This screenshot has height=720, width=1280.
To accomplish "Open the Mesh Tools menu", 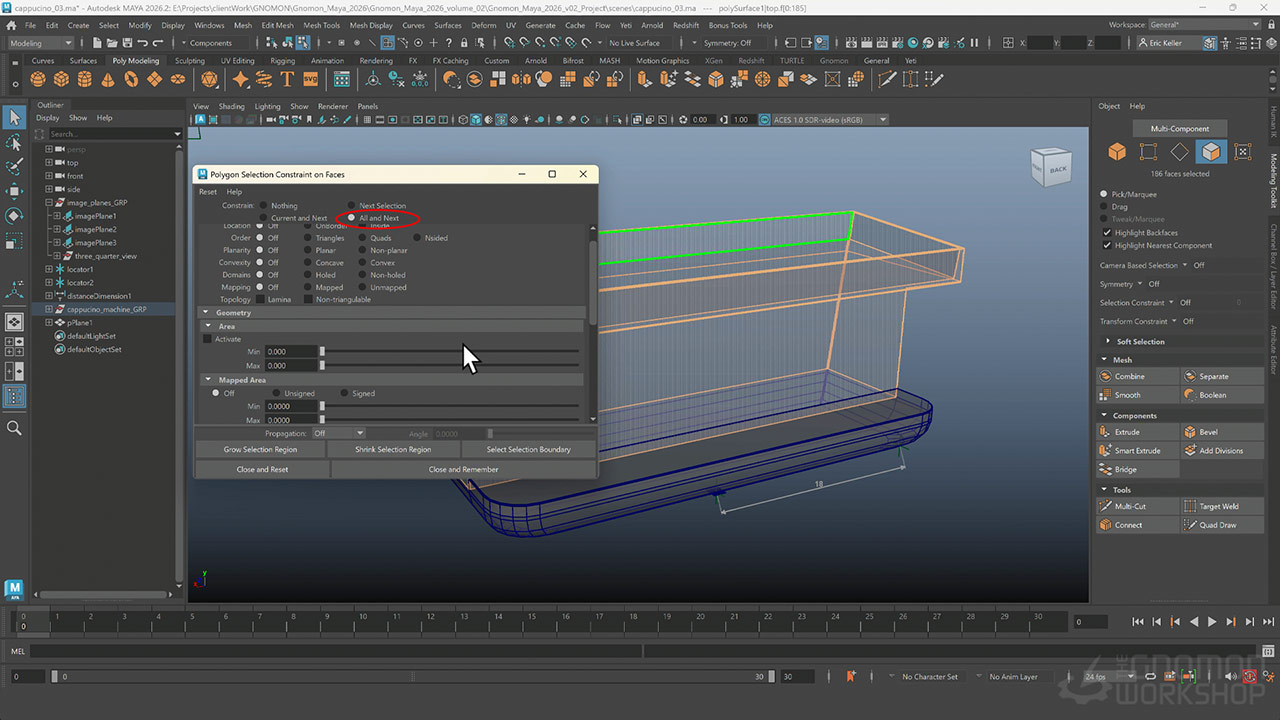I will [321, 25].
